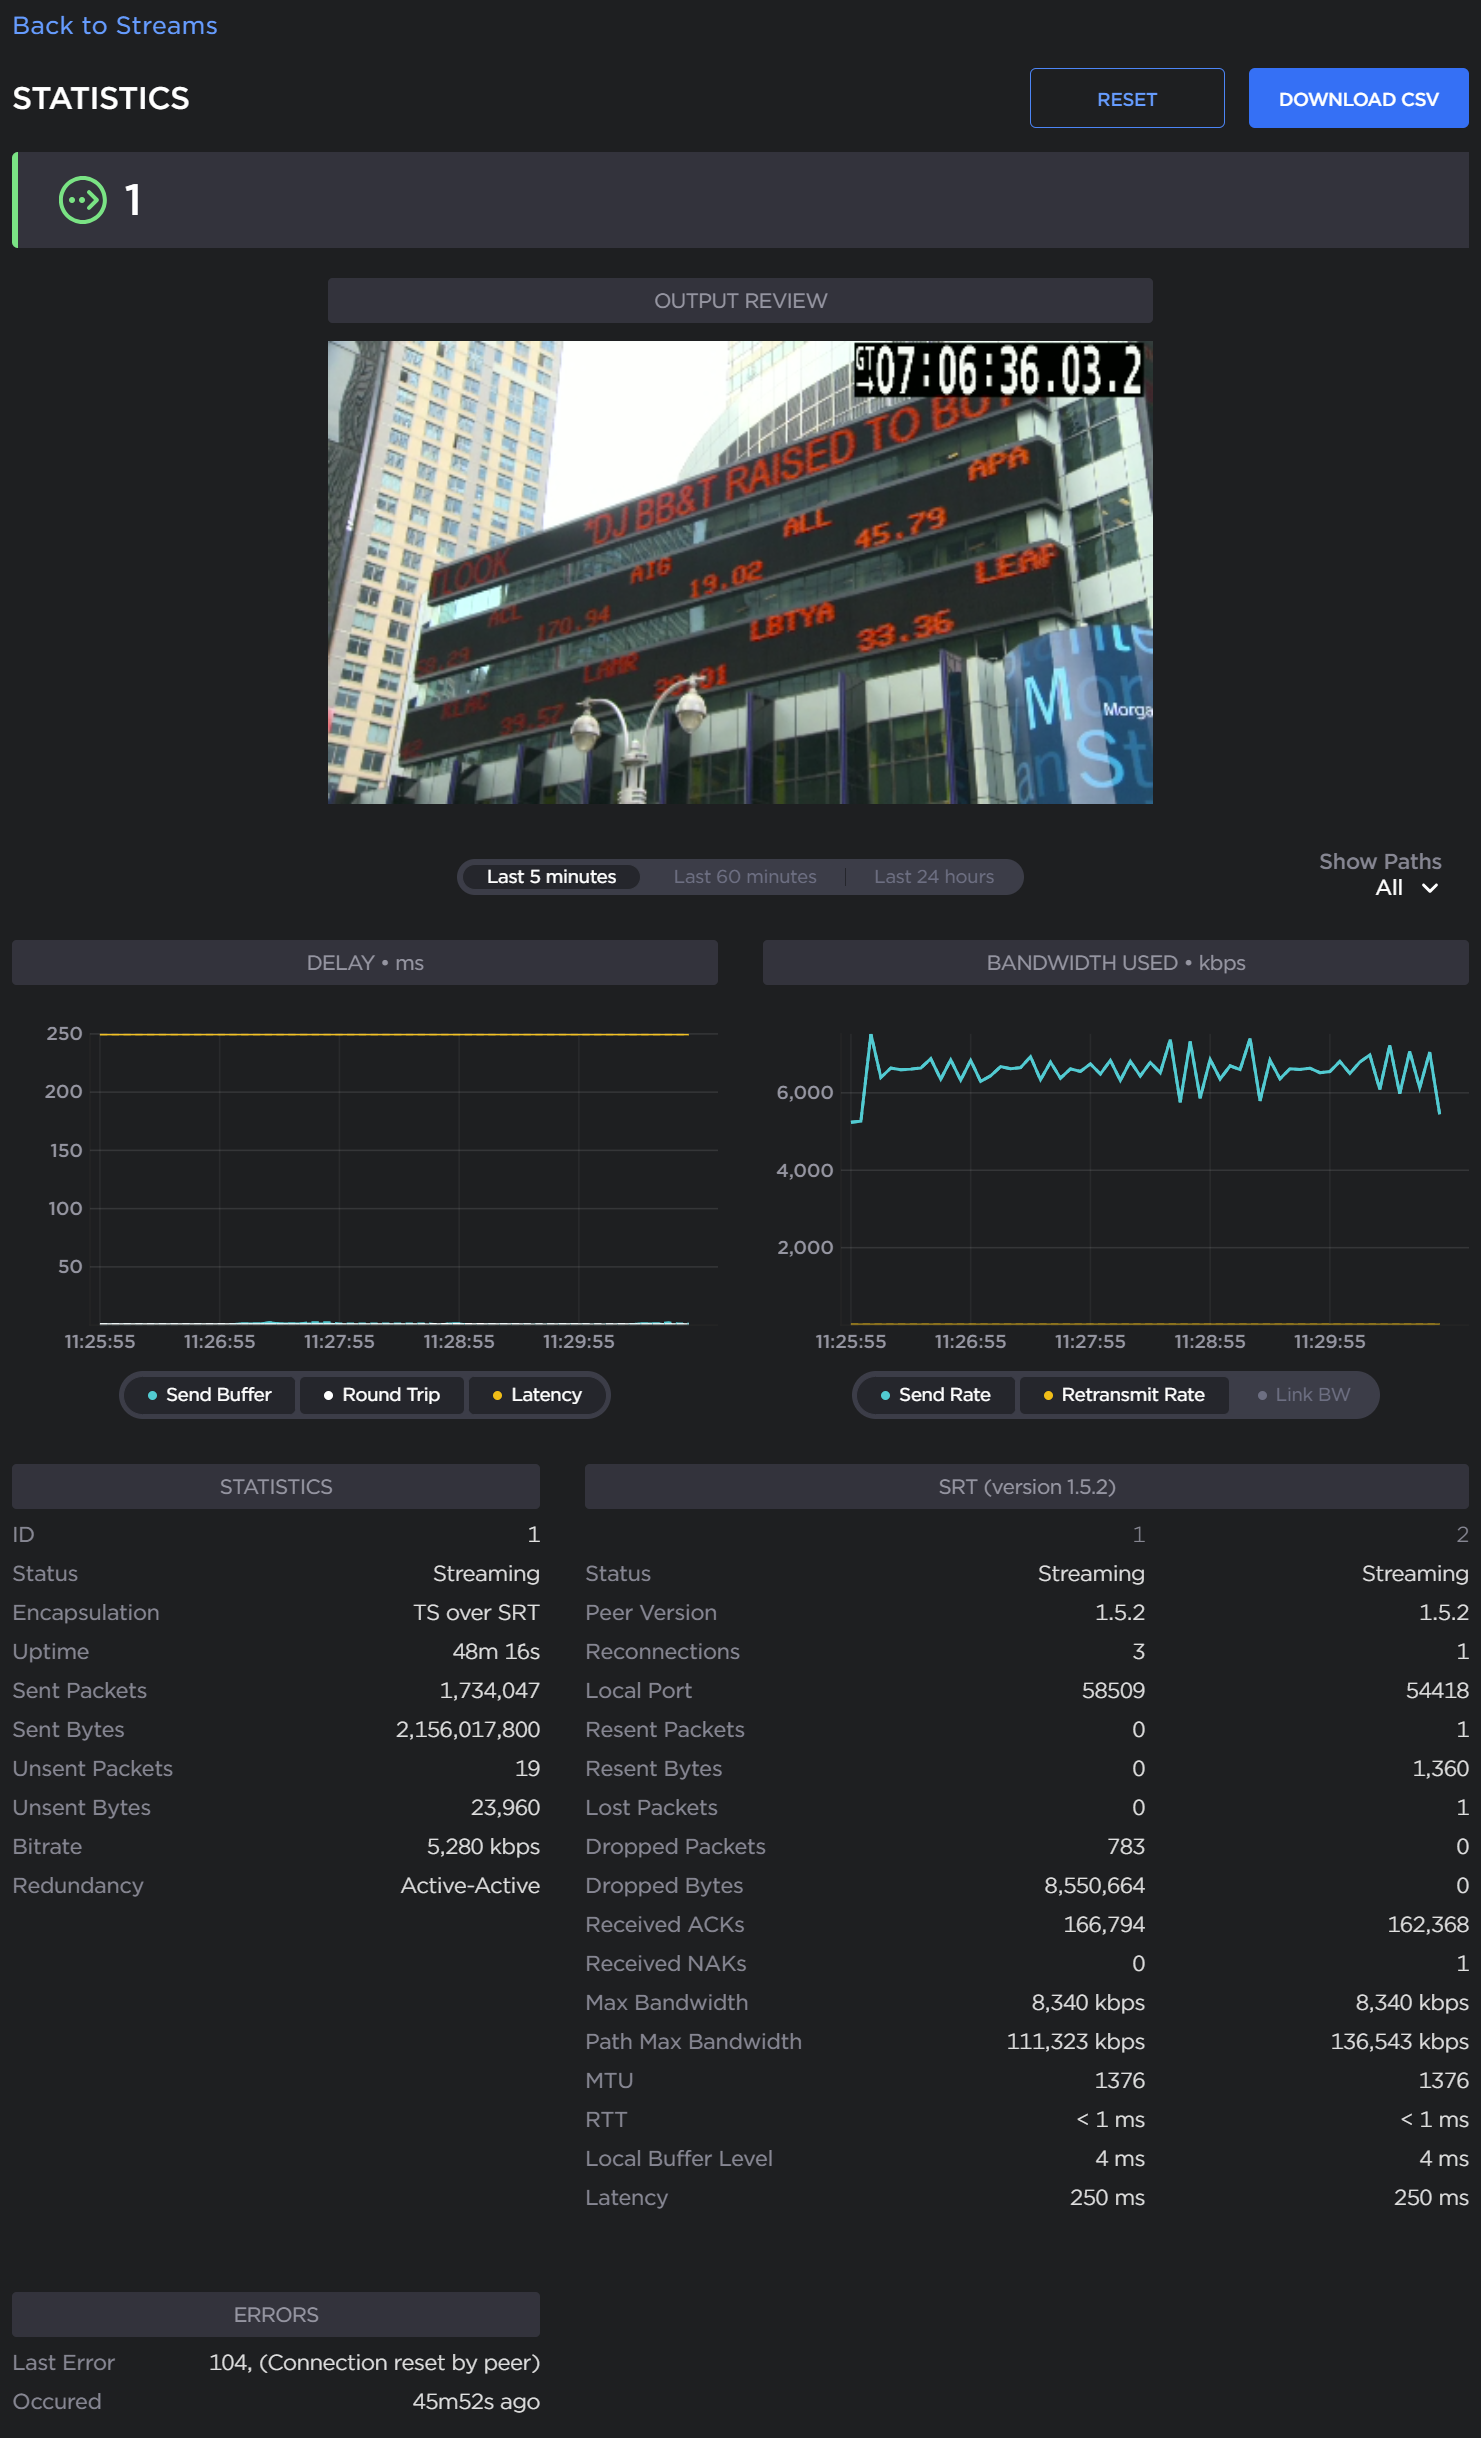Switch to Last 60 minutes view
The height and width of the screenshot is (2438, 1481).
click(x=744, y=877)
